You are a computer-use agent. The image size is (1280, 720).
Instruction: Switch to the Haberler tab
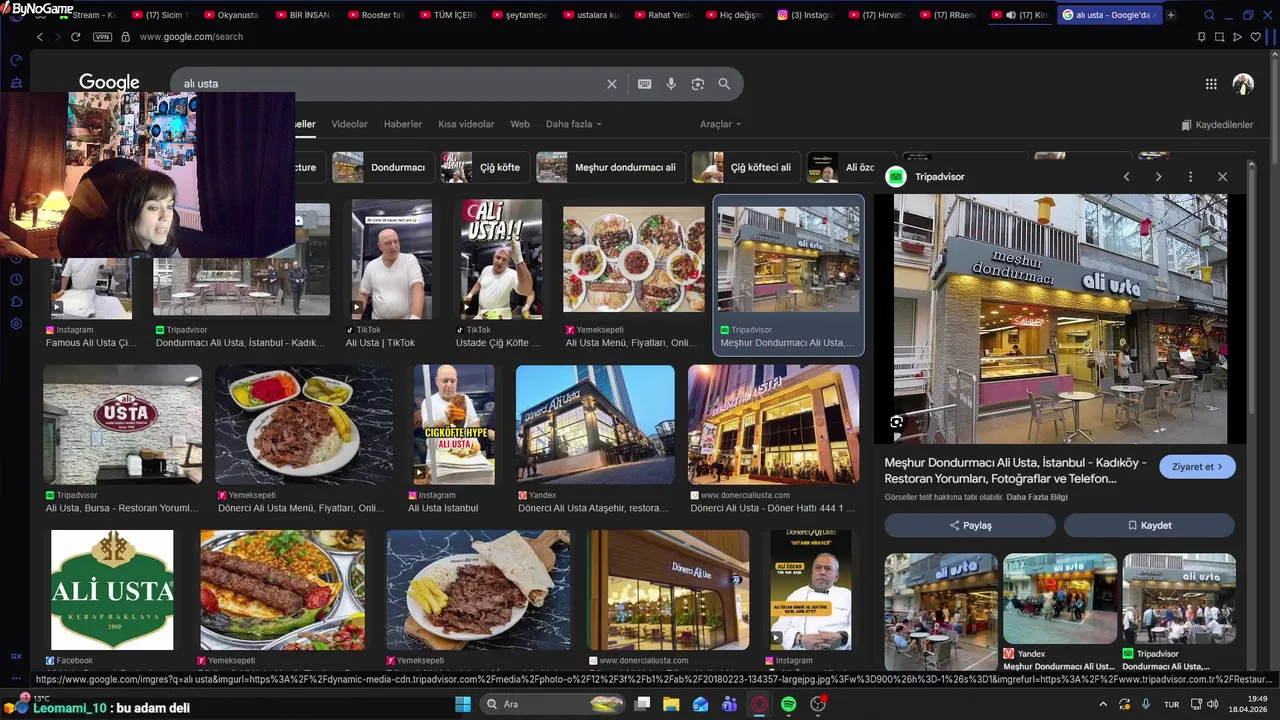point(403,124)
